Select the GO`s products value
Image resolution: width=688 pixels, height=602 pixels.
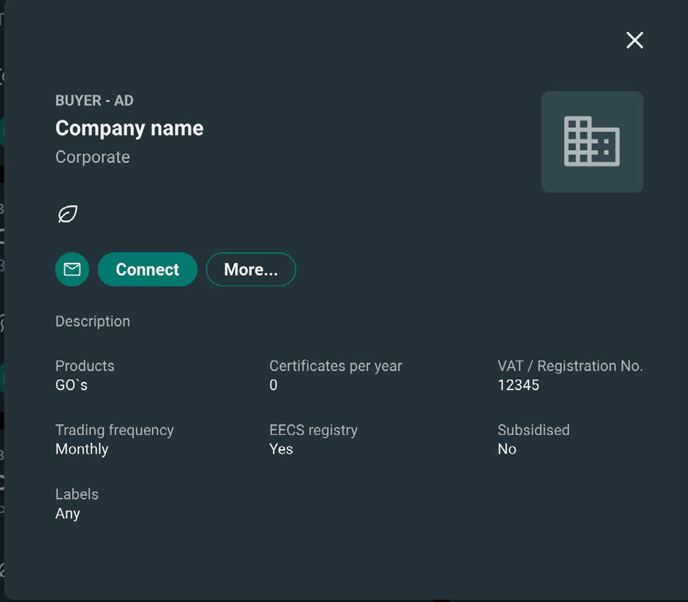point(72,385)
